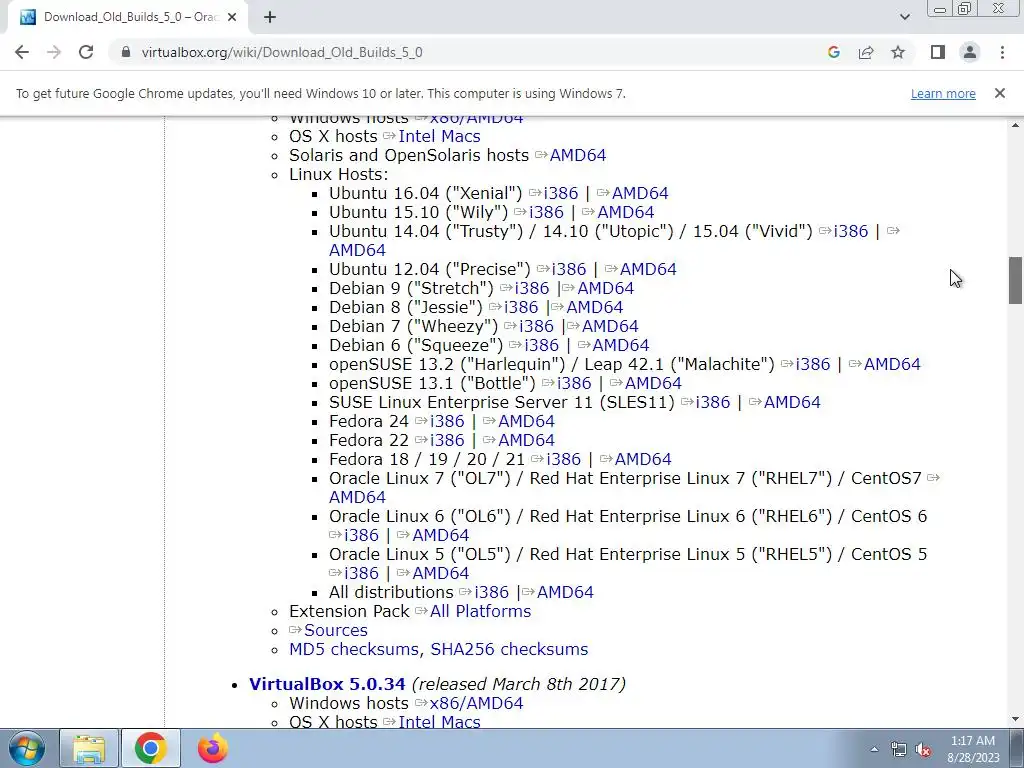
Task: Download Ubuntu 14.04 Trusty i386
Action: pyautogui.click(x=851, y=231)
